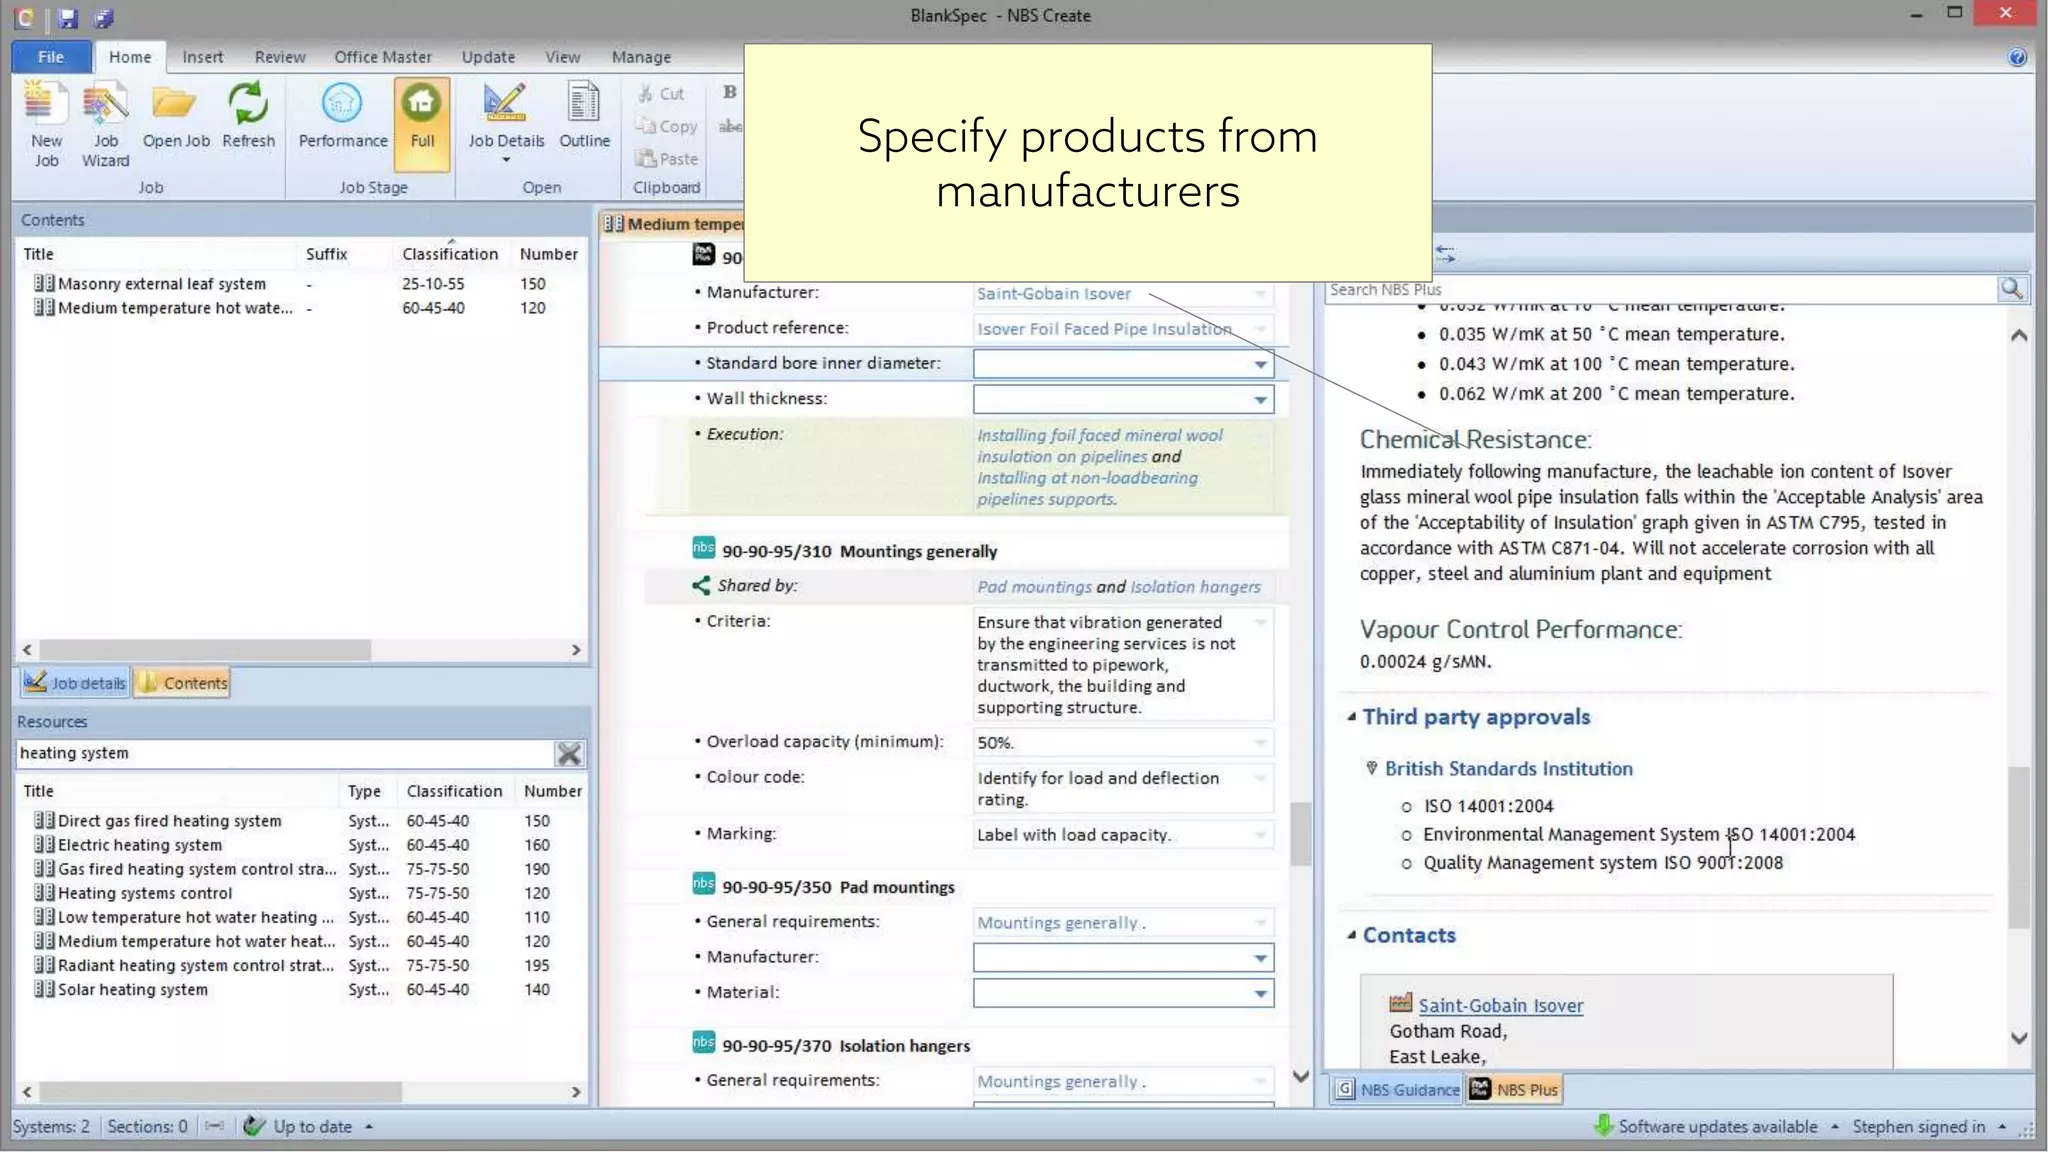This screenshot has height=1152, width=2048.
Task: Open the Overload capacity value dropdown
Action: [1260, 743]
